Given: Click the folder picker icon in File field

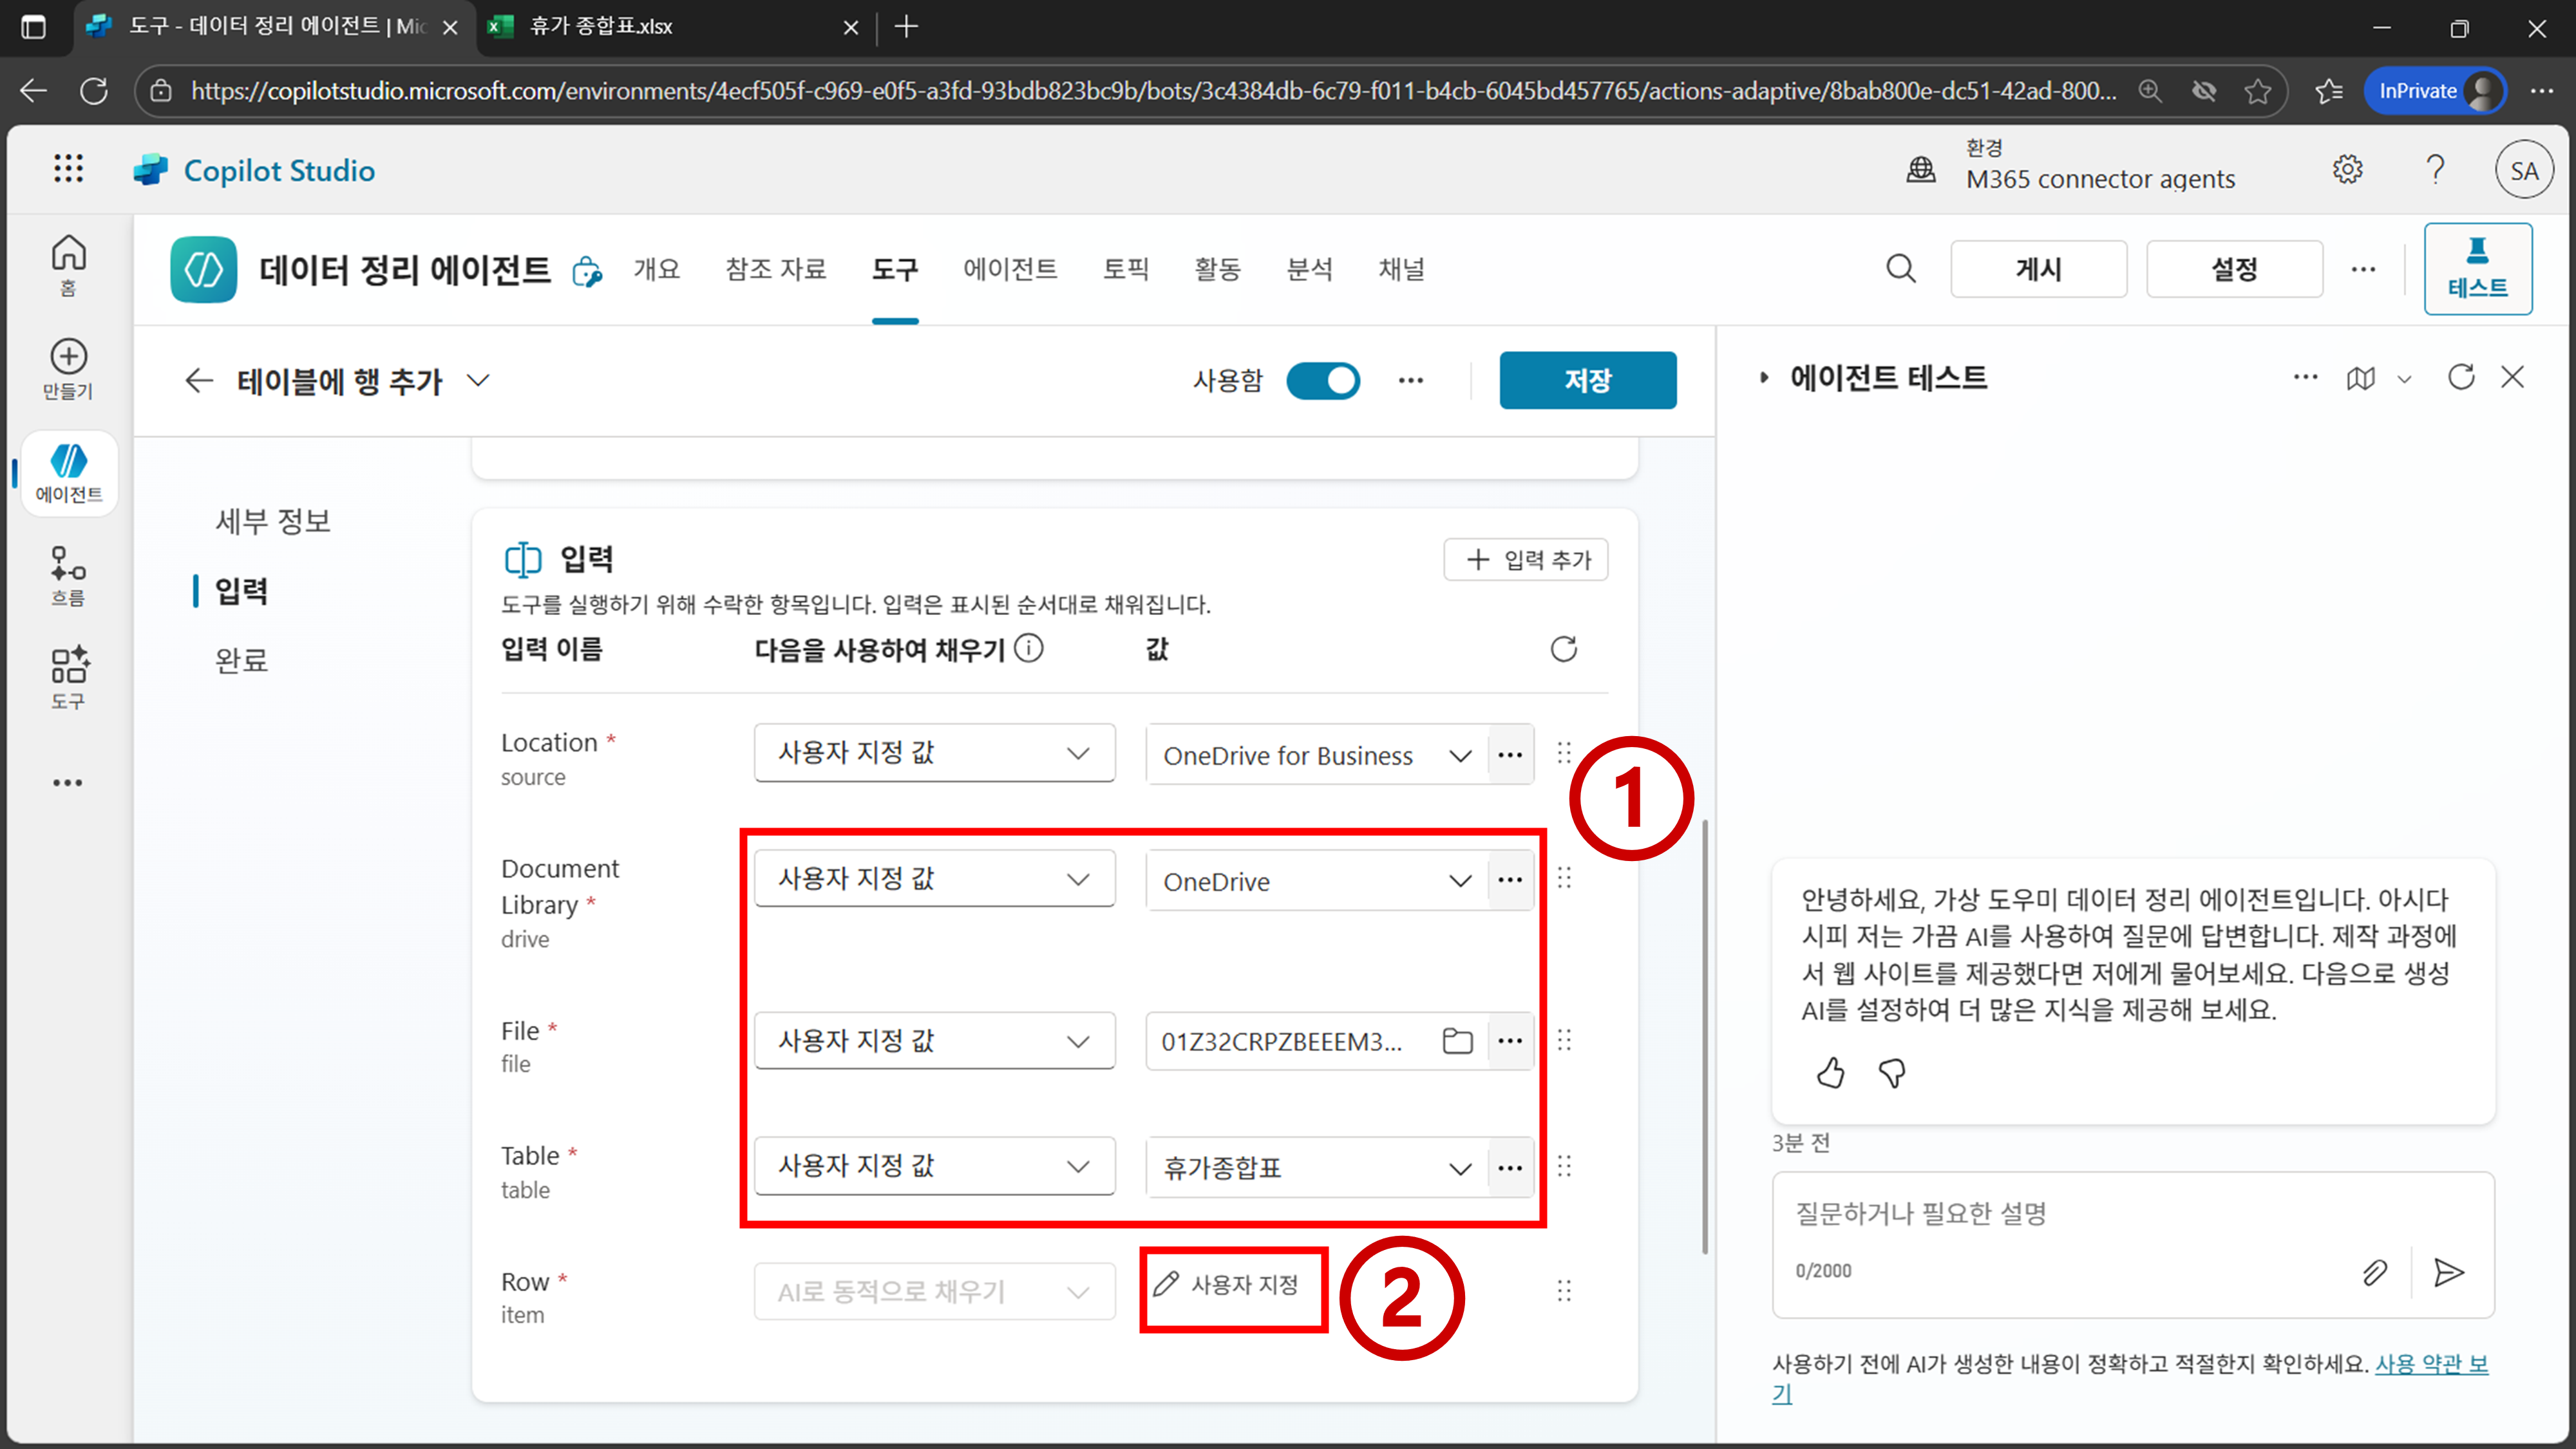Looking at the screenshot, I should click(x=1457, y=1041).
